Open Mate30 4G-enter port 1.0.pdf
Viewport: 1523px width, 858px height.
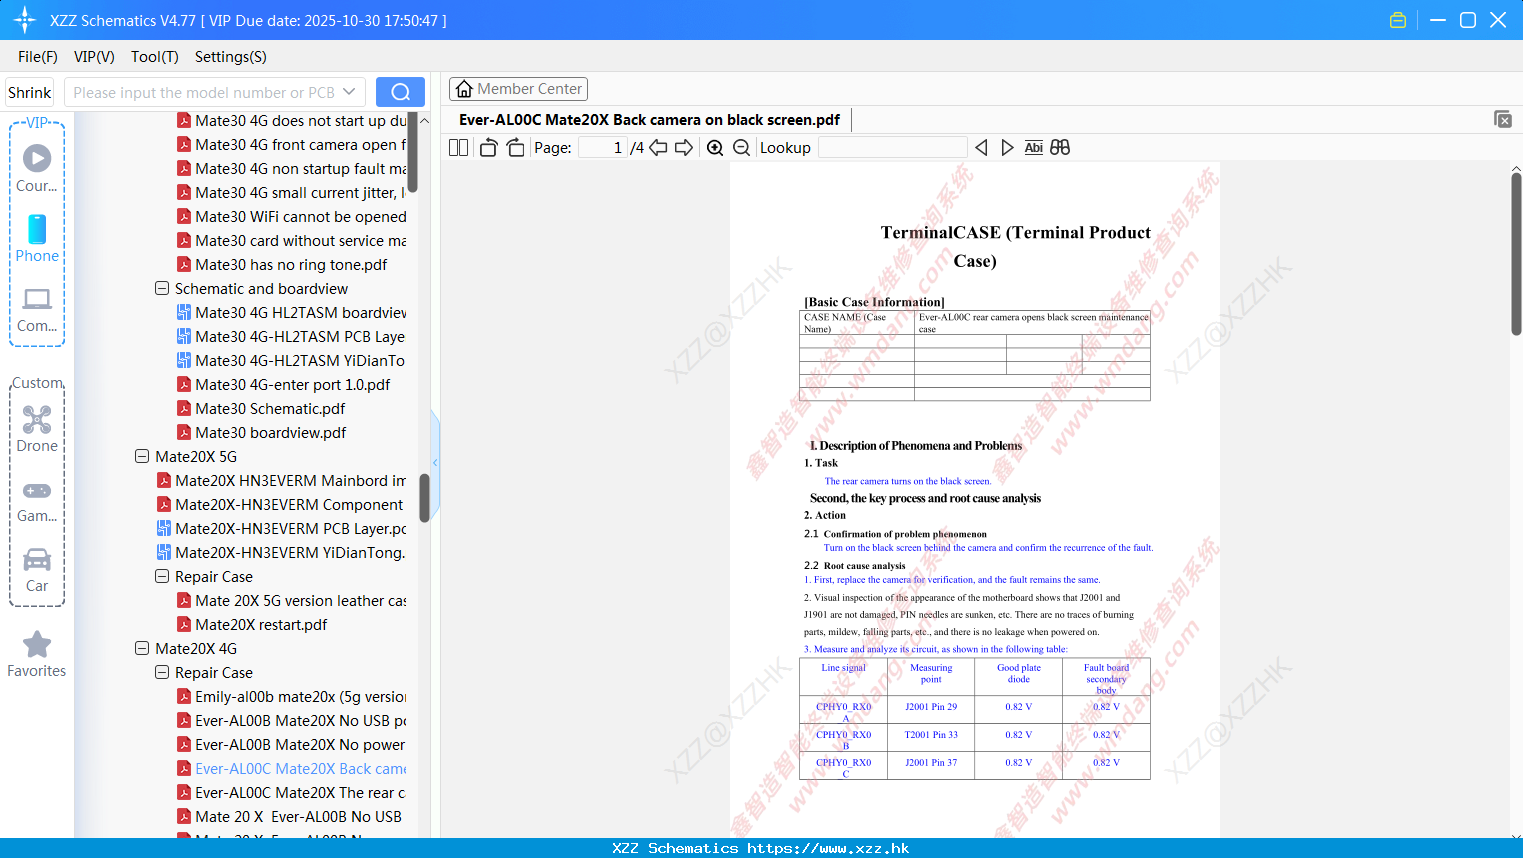click(293, 384)
